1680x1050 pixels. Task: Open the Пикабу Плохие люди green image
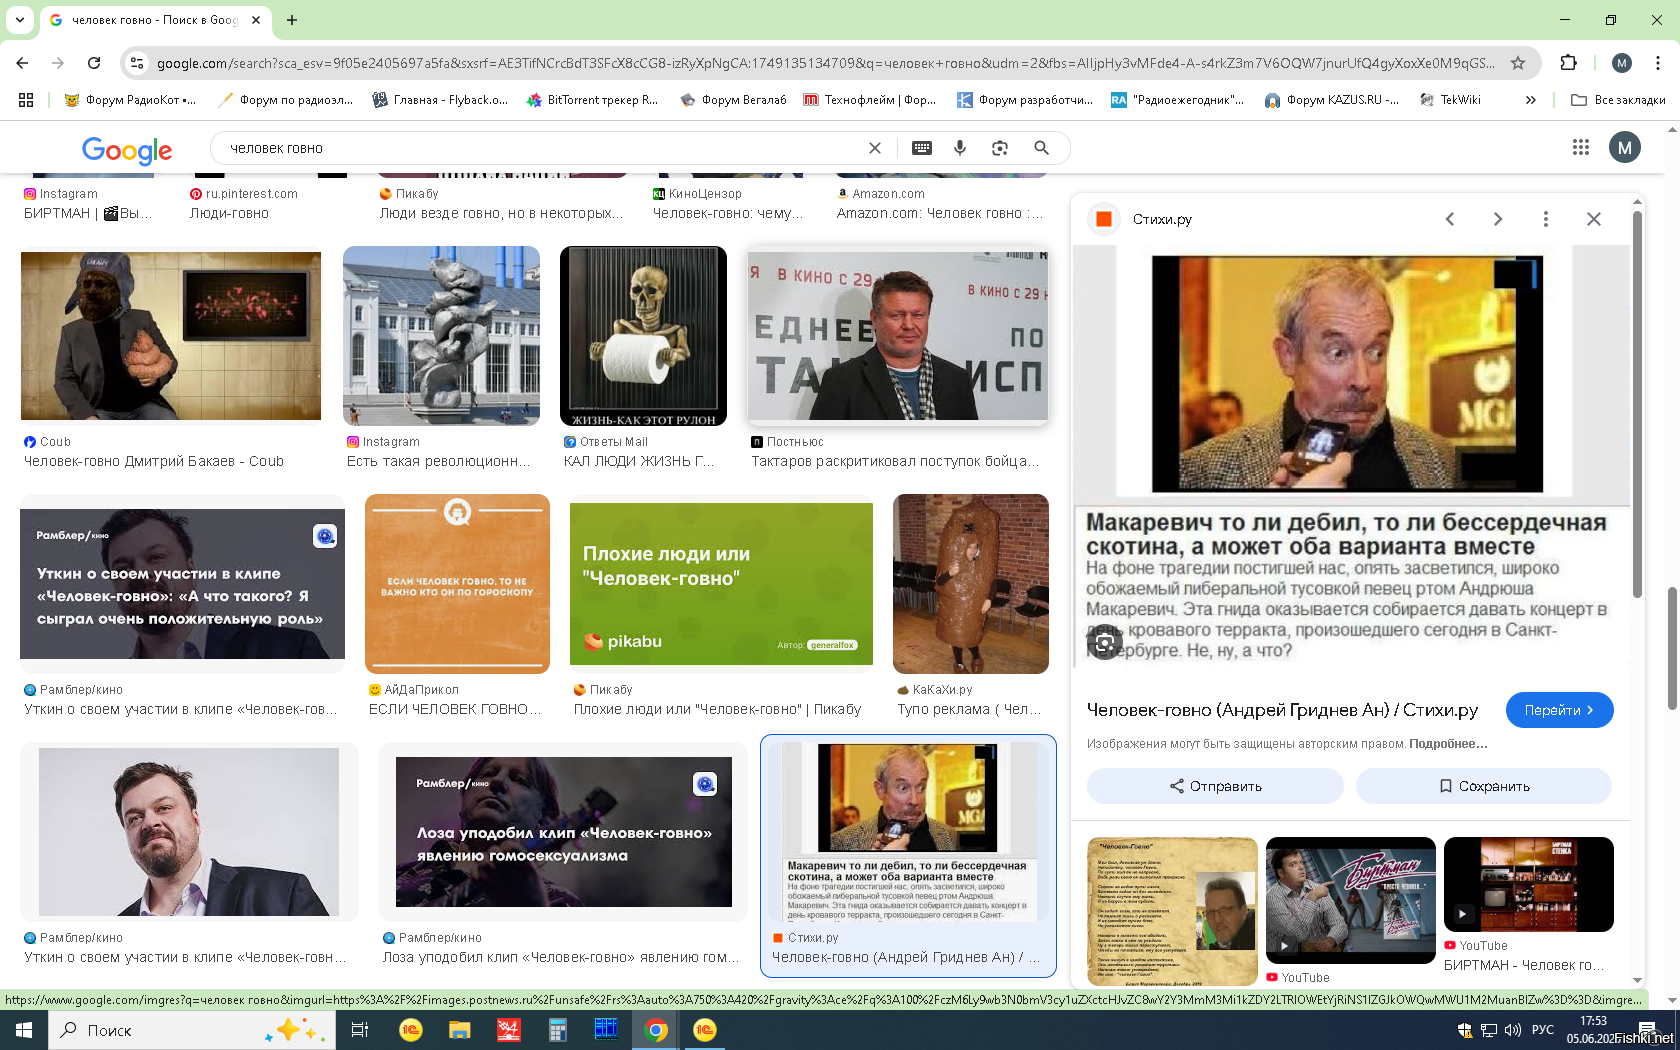721,584
